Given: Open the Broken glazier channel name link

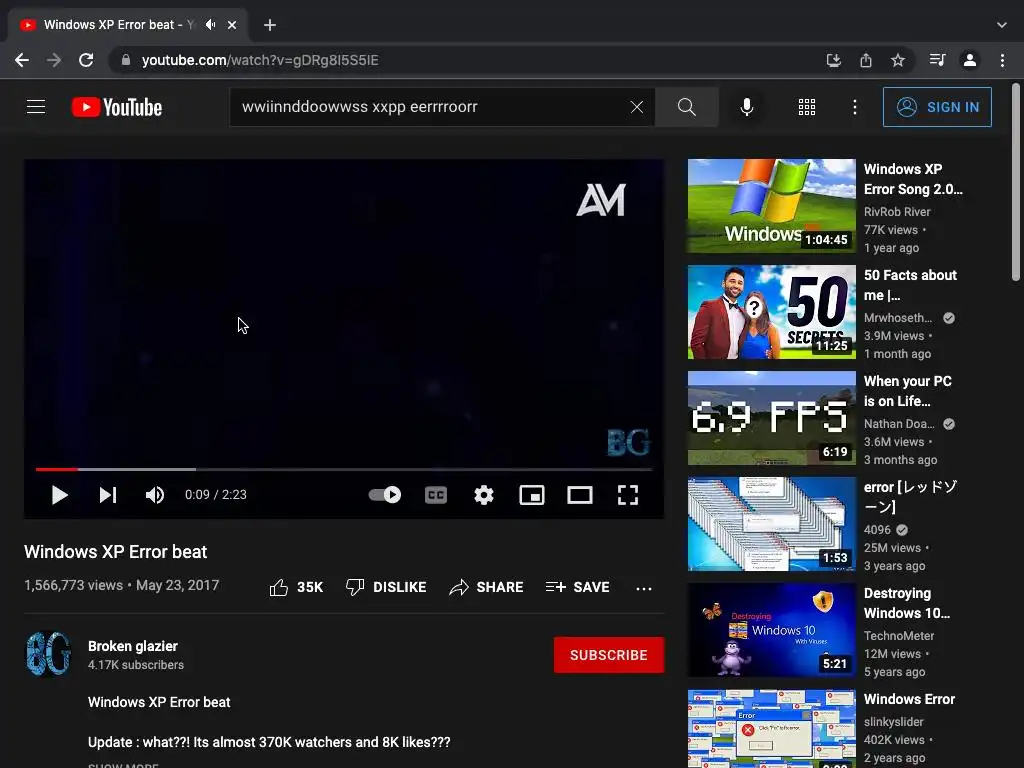Looking at the screenshot, I should pos(133,646).
